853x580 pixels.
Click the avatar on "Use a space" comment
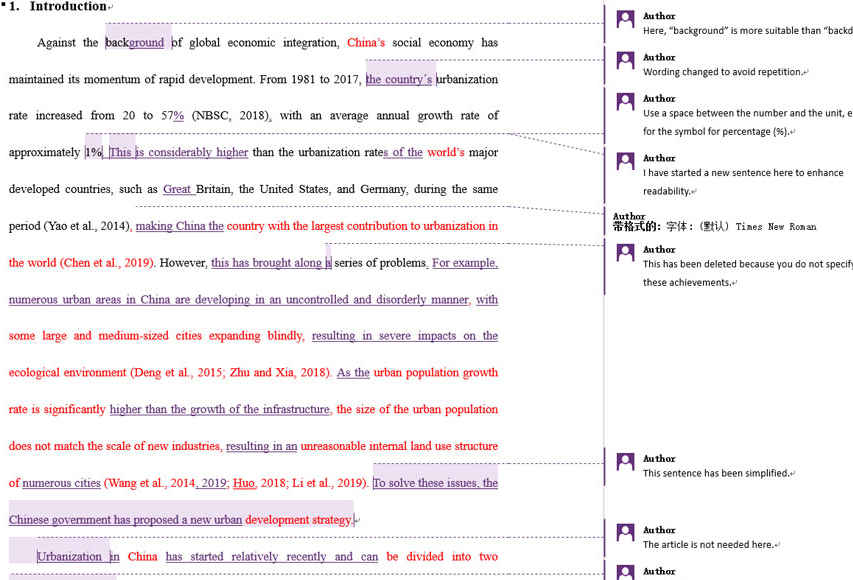click(x=626, y=102)
